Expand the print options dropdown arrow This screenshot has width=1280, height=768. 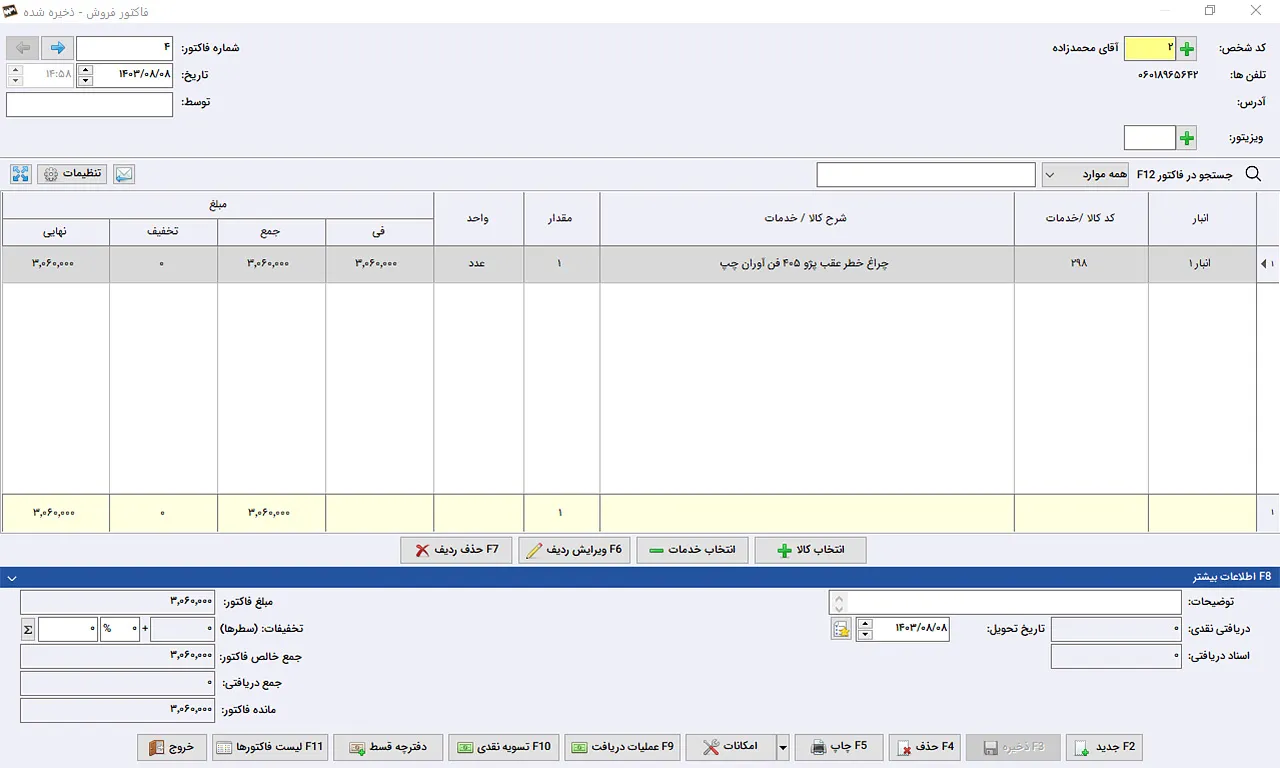pos(783,747)
